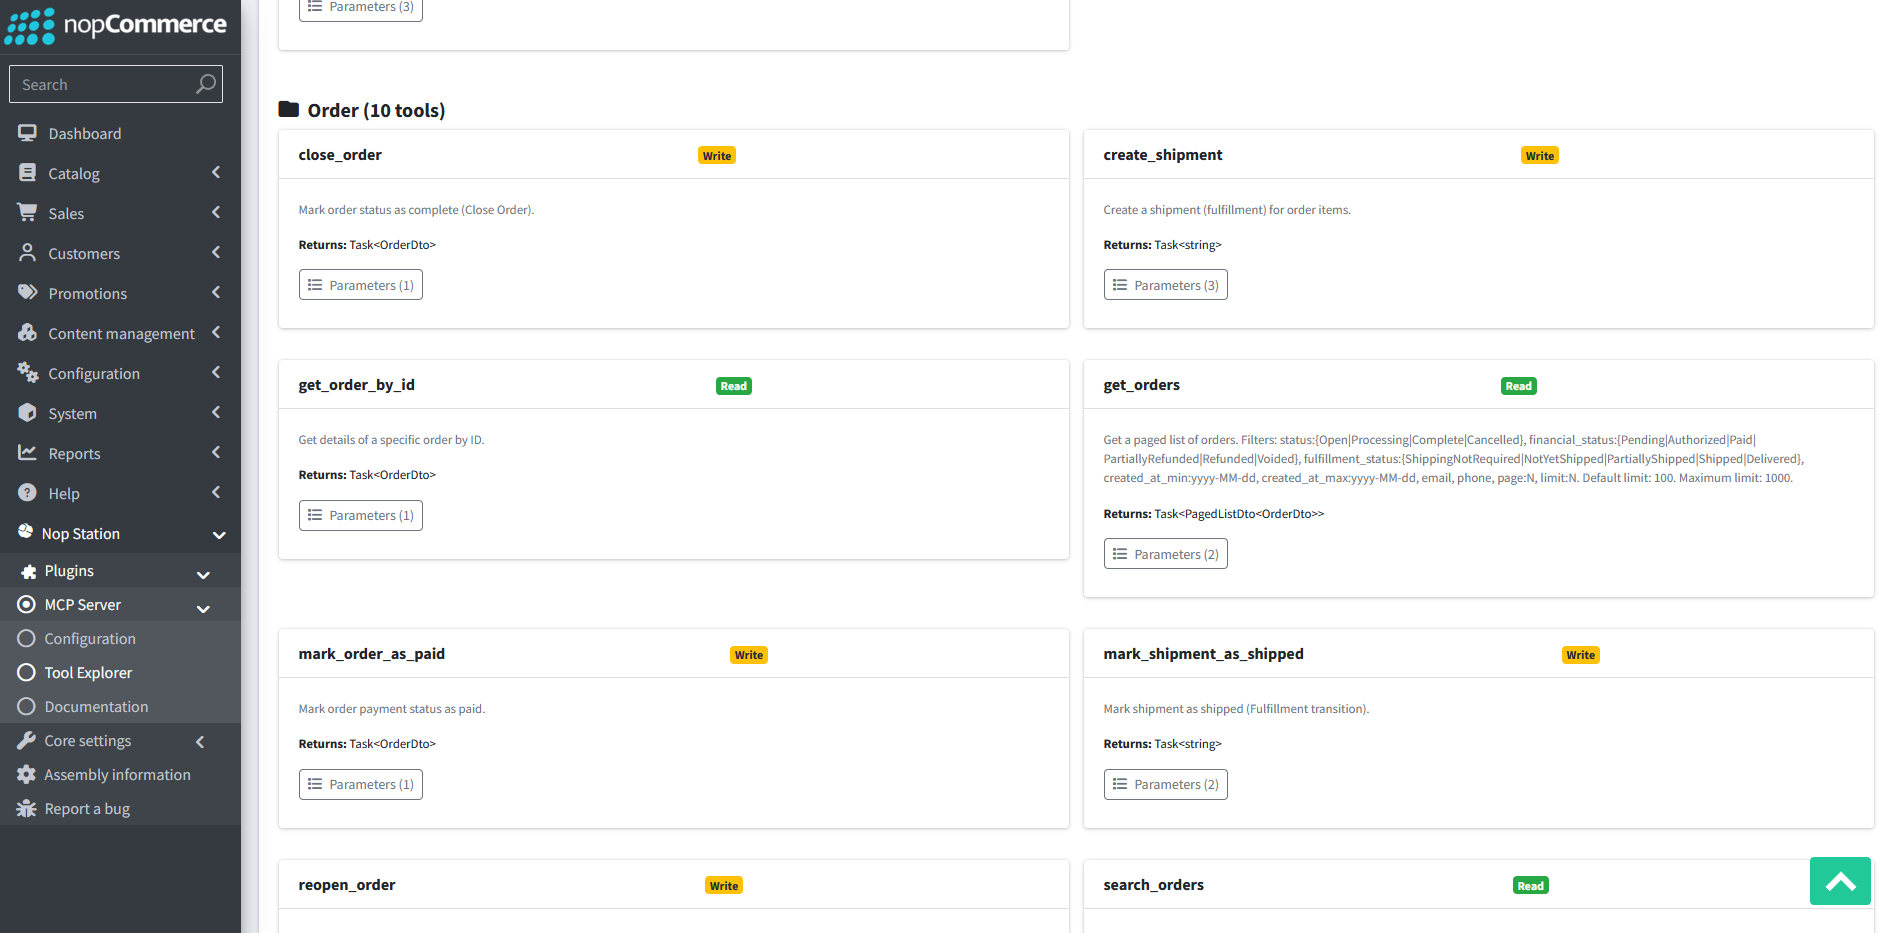This screenshot has height=933, width=1894.
Task: Click the Customers person icon
Action: coord(27,253)
